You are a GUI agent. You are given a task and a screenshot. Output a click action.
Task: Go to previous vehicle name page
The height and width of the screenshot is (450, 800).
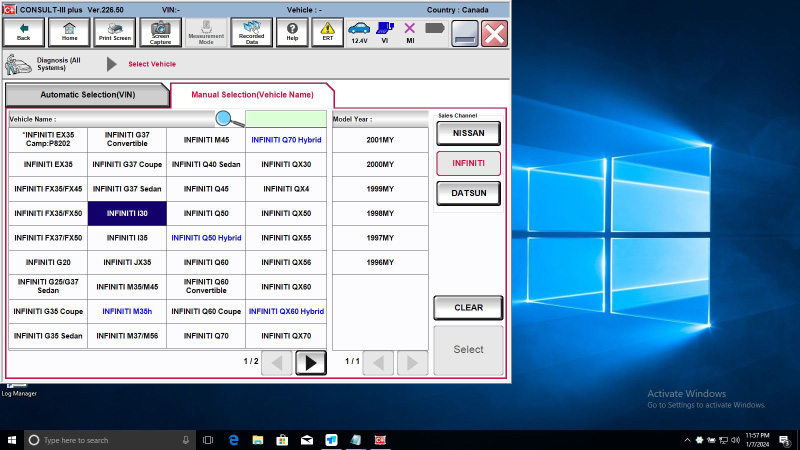277,363
